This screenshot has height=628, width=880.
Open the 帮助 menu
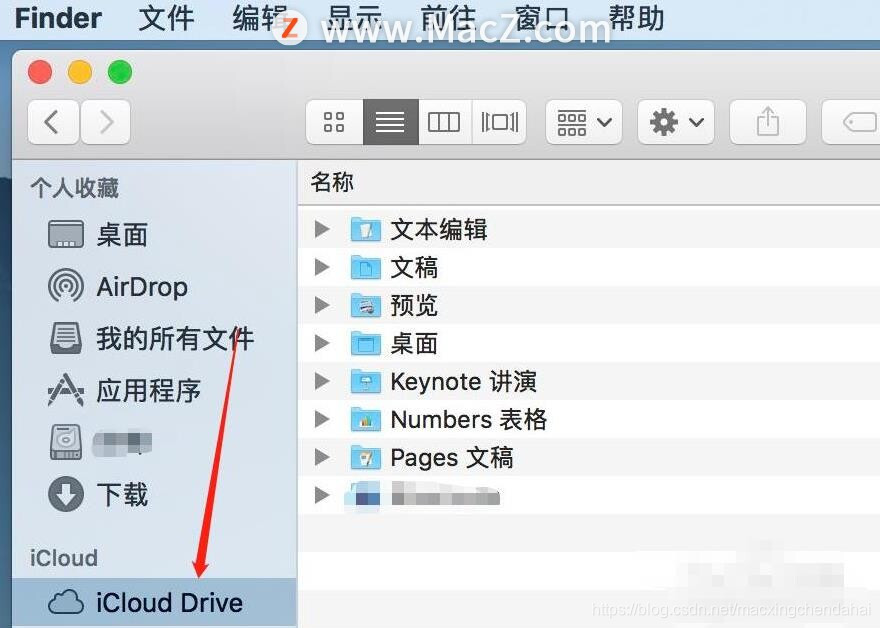click(636, 18)
